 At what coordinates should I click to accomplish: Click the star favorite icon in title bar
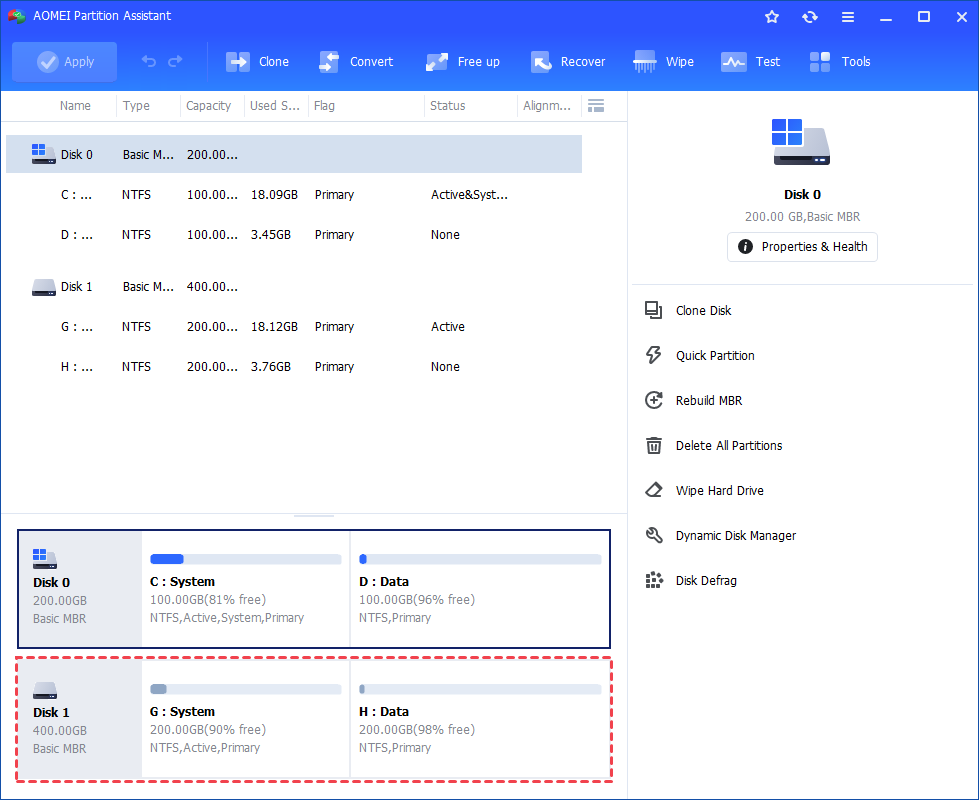(772, 17)
